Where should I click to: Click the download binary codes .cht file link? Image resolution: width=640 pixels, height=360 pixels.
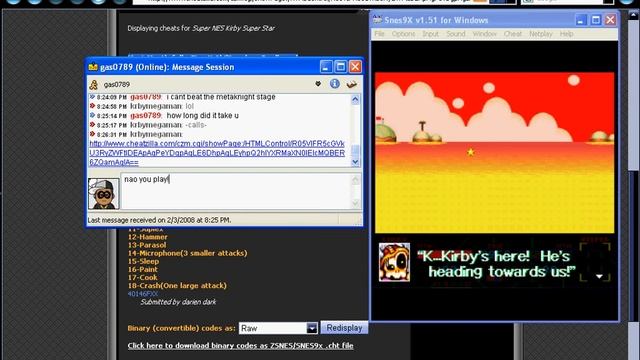(x=240, y=345)
